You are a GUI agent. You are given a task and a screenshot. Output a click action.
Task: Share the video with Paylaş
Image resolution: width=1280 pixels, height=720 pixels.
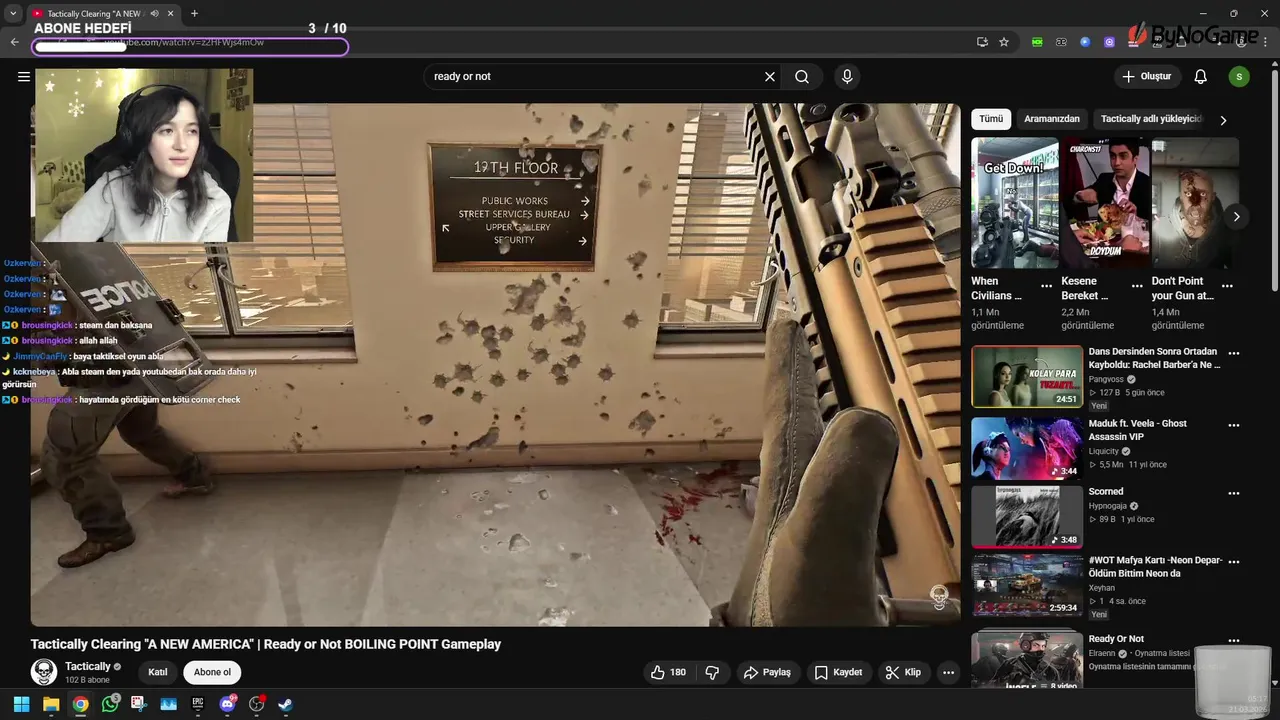[x=767, y=672]
